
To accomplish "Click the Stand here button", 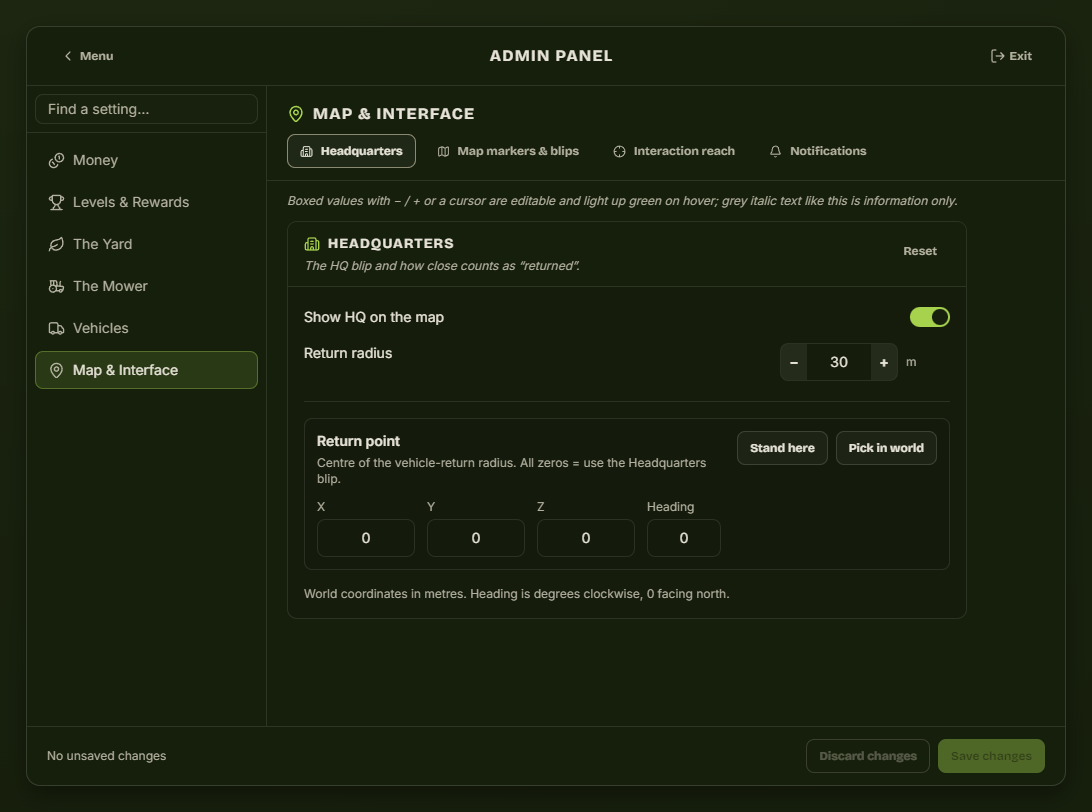I will (782, 448).
